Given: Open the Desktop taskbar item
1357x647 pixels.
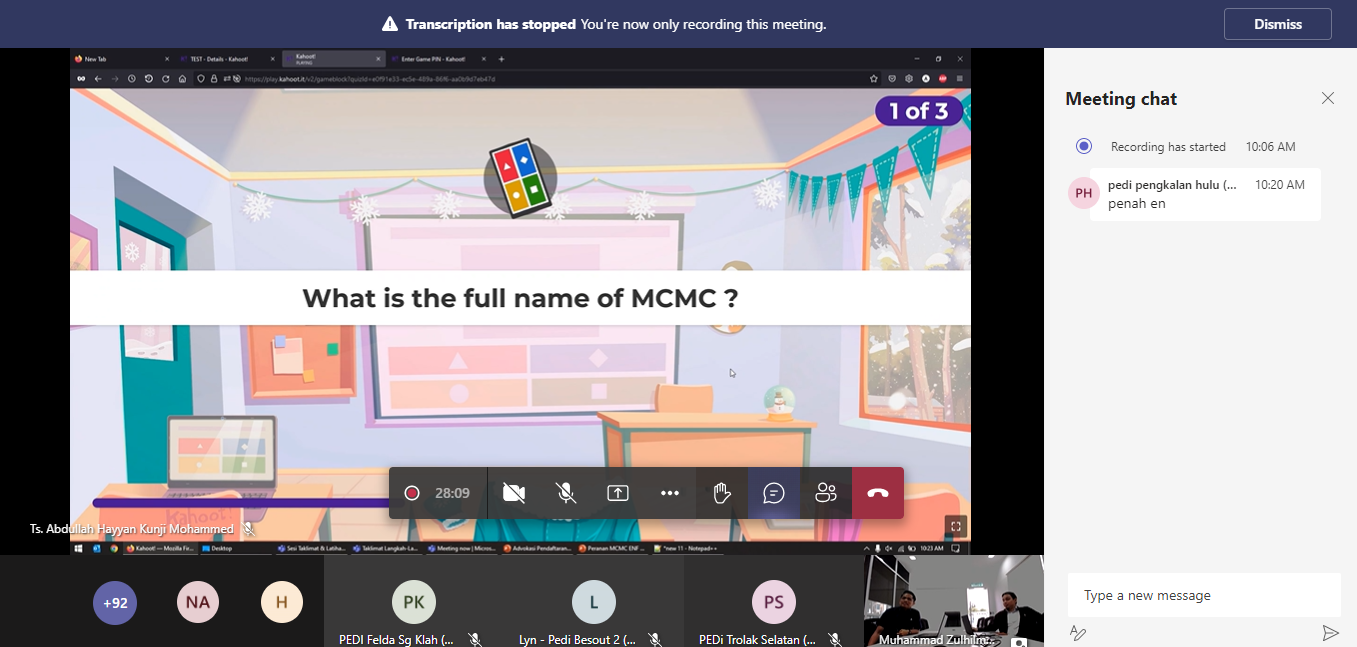Looking at the screenshot, I should [236, 548].
